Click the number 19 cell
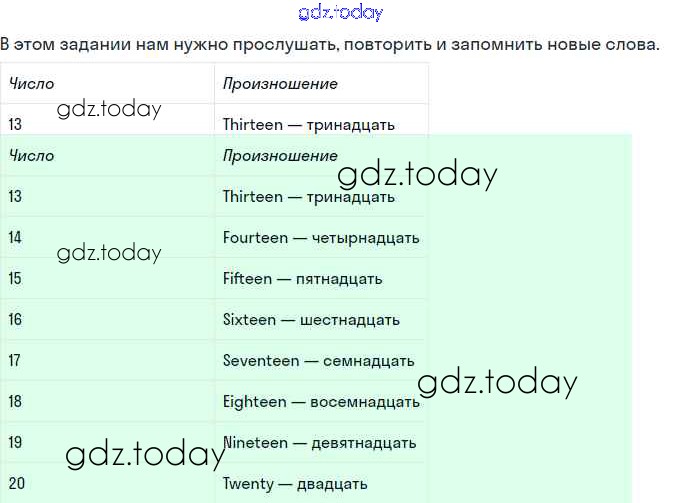Screen dimensions: 680x503 [15, 443]
